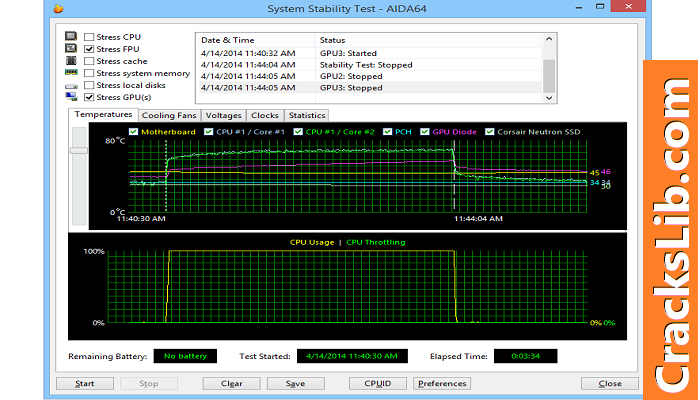The image size is (700, 400).
Task: Click the log list scroll up arrow
Action: point(549,39)
